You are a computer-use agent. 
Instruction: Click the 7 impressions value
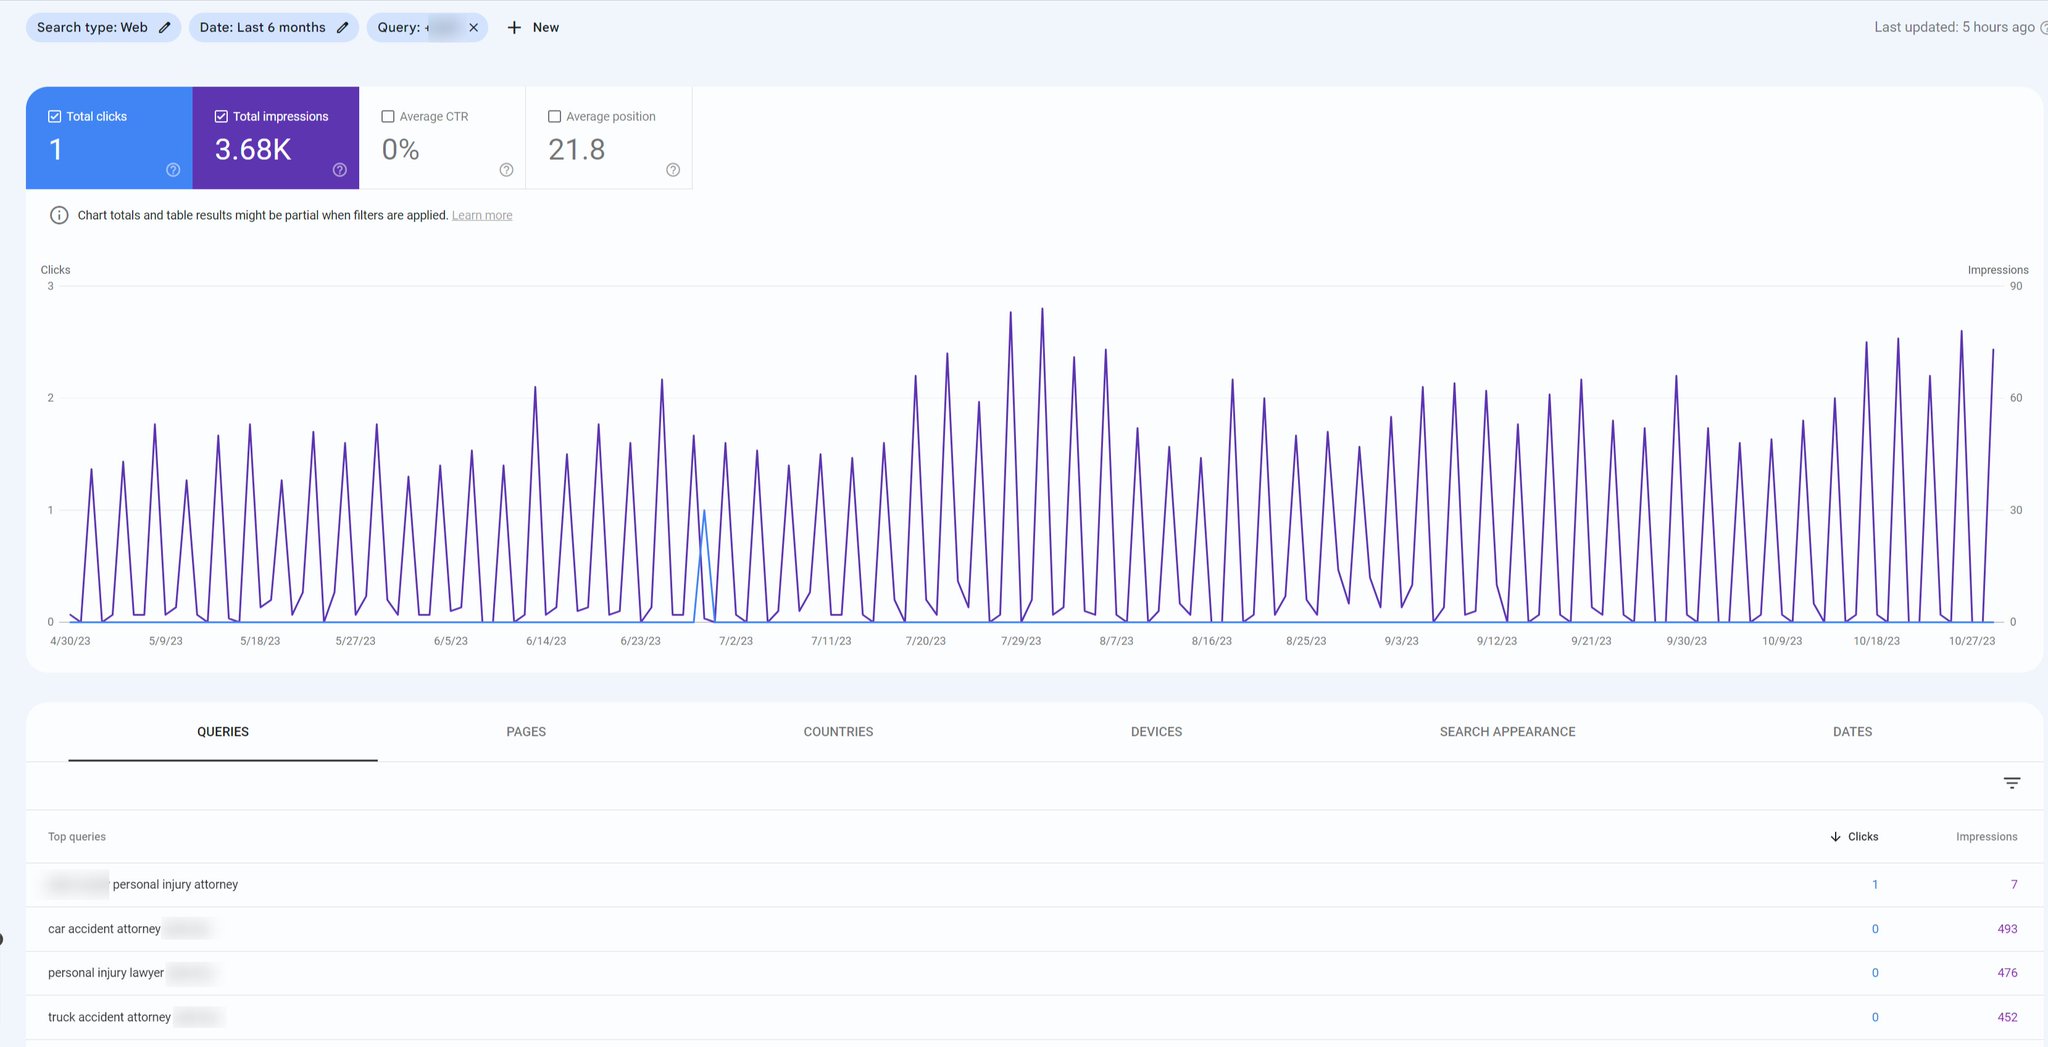pos(2014,885)
